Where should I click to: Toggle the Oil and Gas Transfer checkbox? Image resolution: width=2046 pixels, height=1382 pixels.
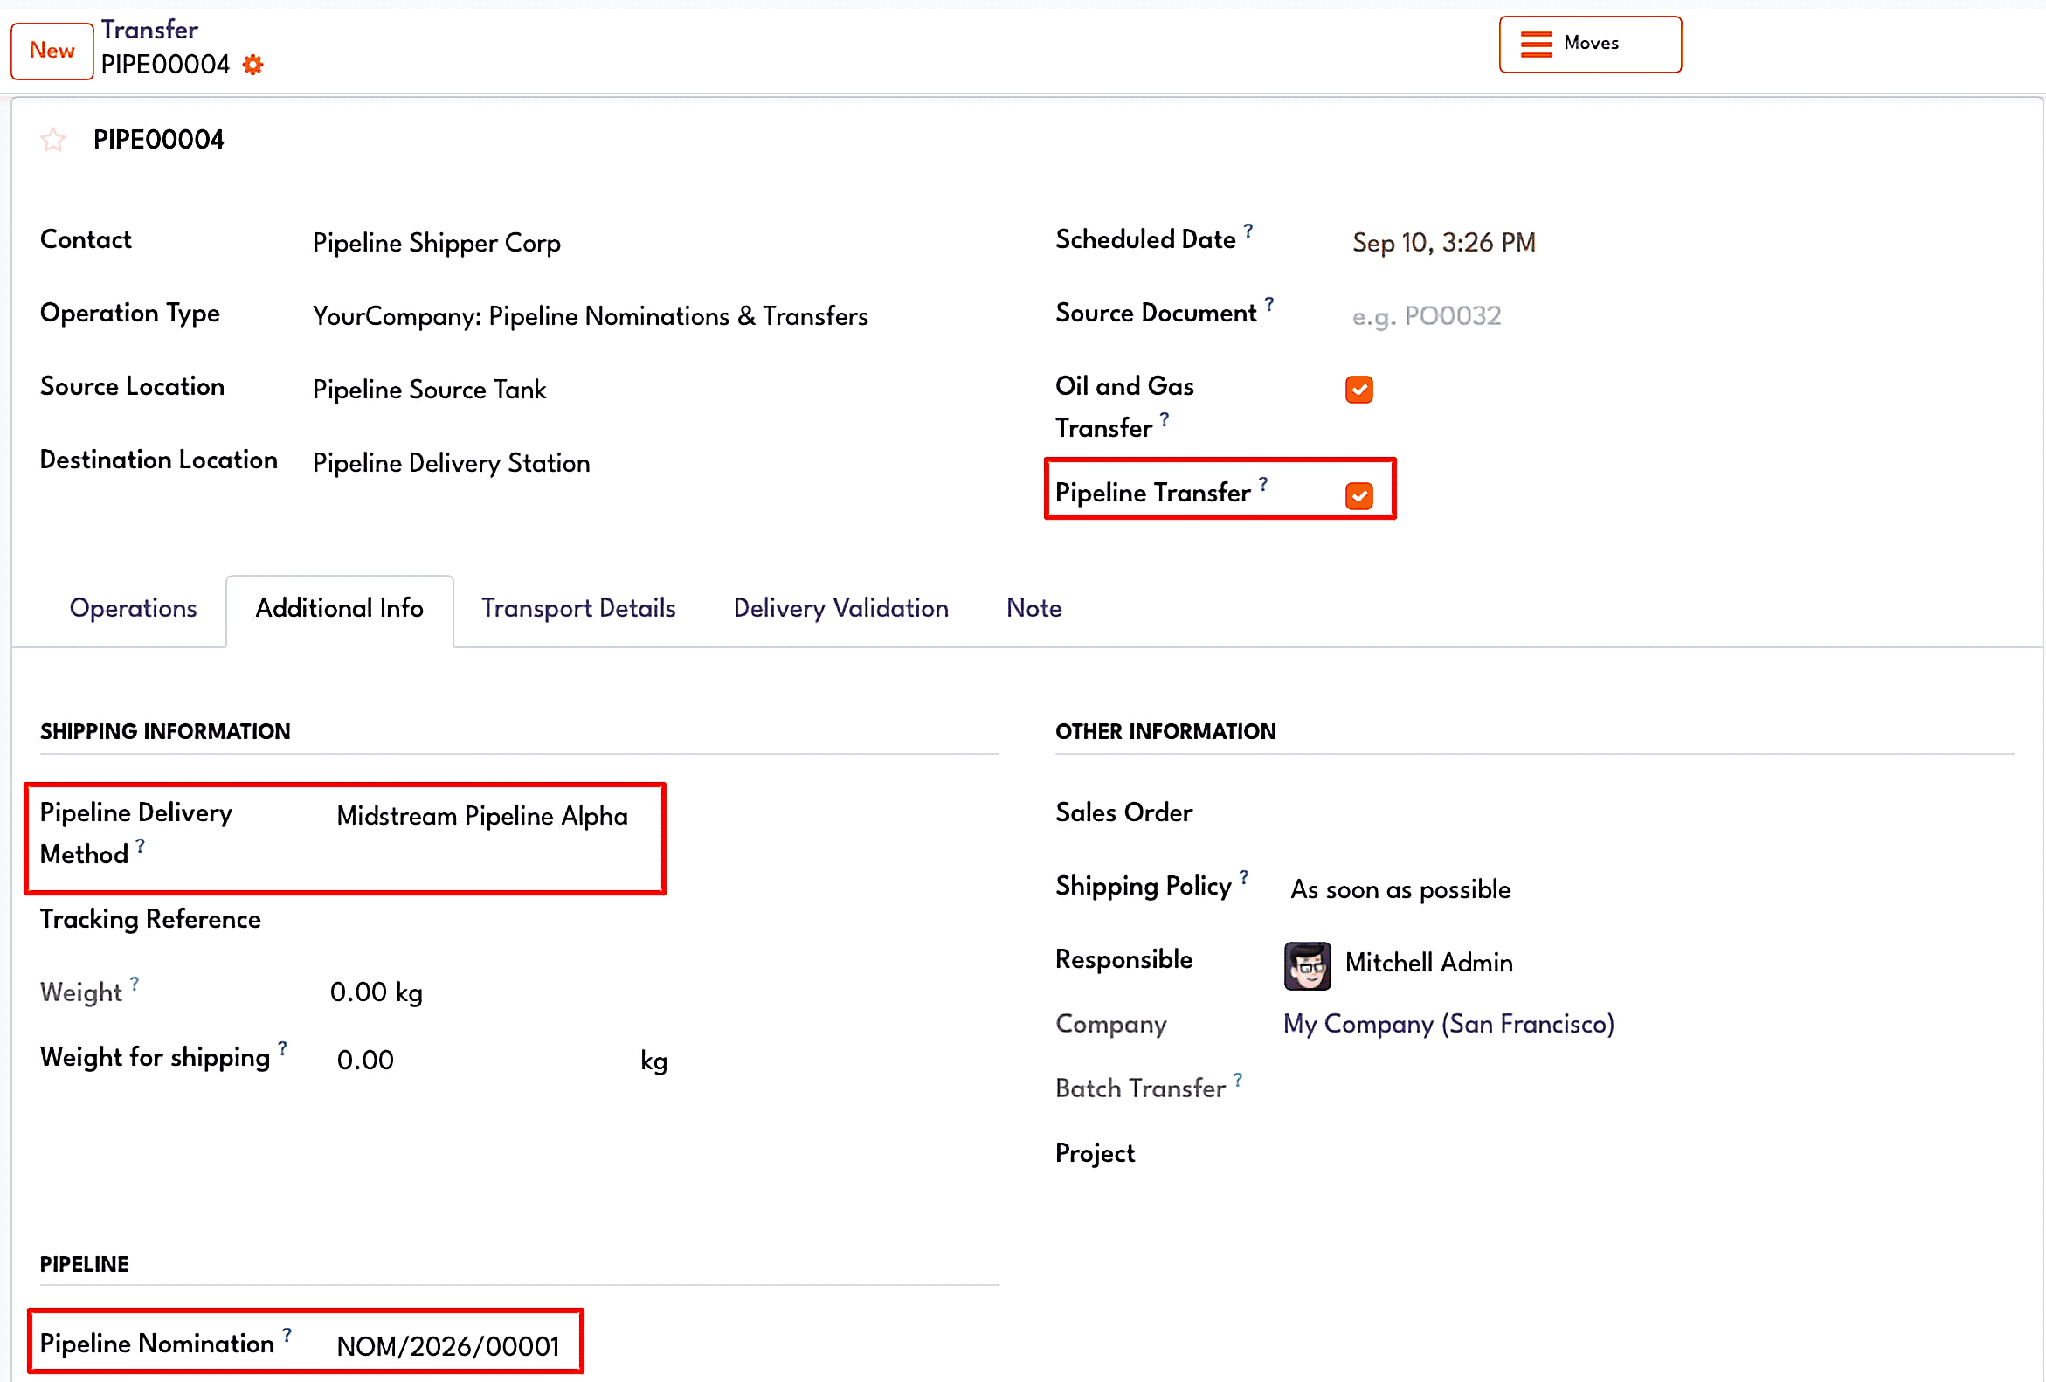[1359, 390]
